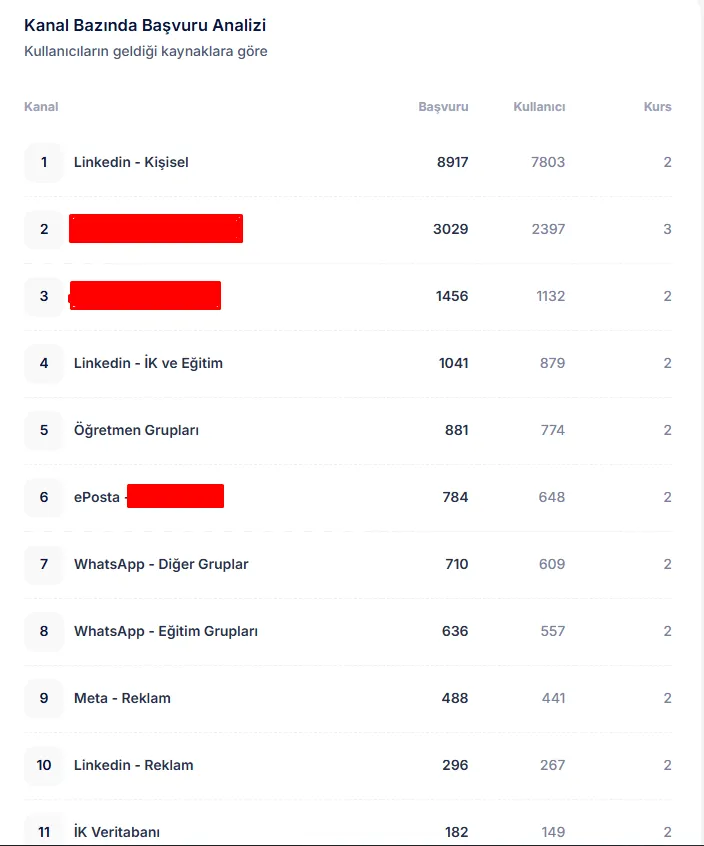
Task: Select the ePosta channel label
Action: coord(97,497)
